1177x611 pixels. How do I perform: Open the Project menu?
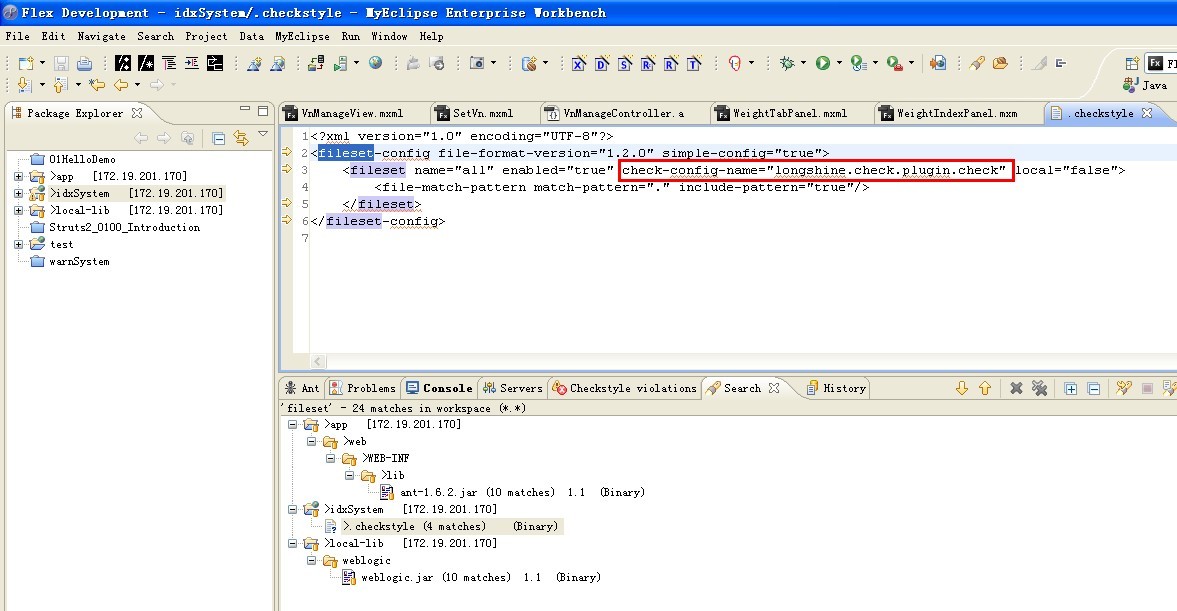pos(206,36)
